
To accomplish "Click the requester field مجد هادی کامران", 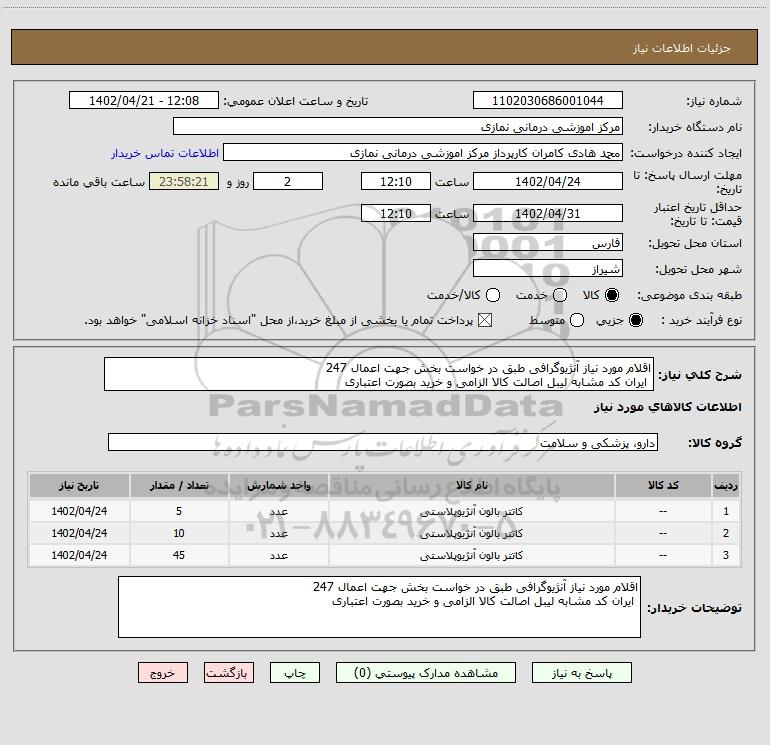I will tap(423, 152).
